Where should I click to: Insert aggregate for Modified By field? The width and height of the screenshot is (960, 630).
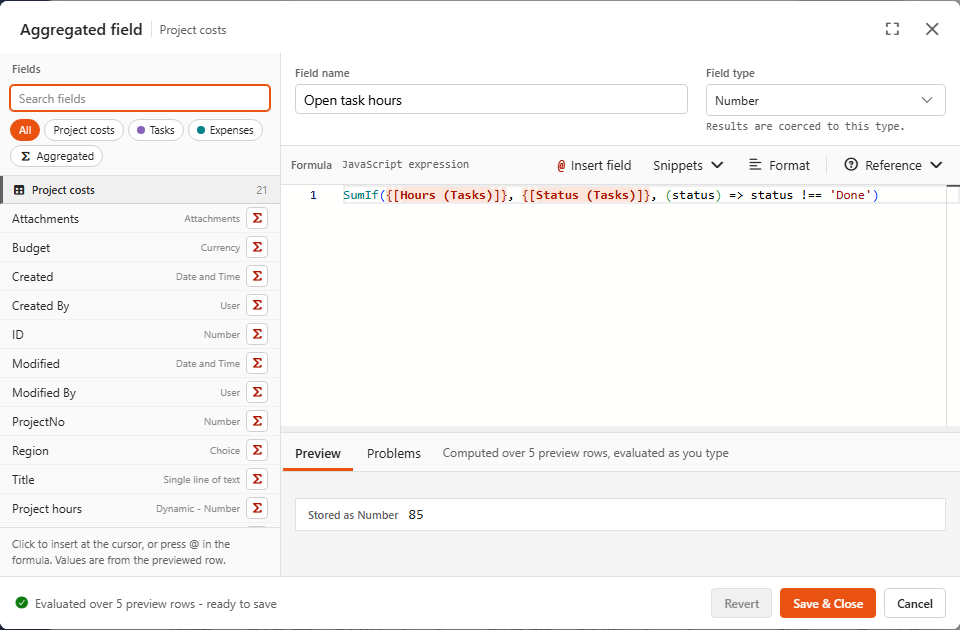(257, 392)
